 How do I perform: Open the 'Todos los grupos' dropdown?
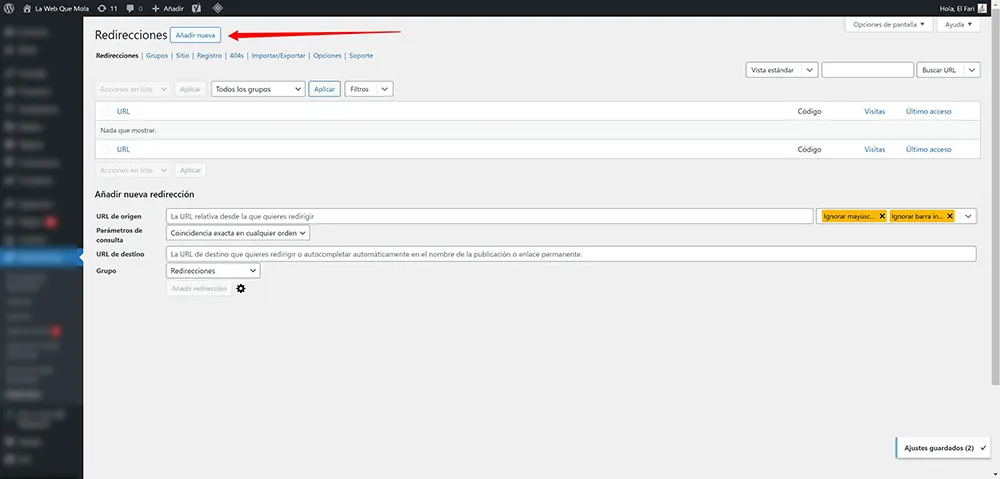[257, 89]
